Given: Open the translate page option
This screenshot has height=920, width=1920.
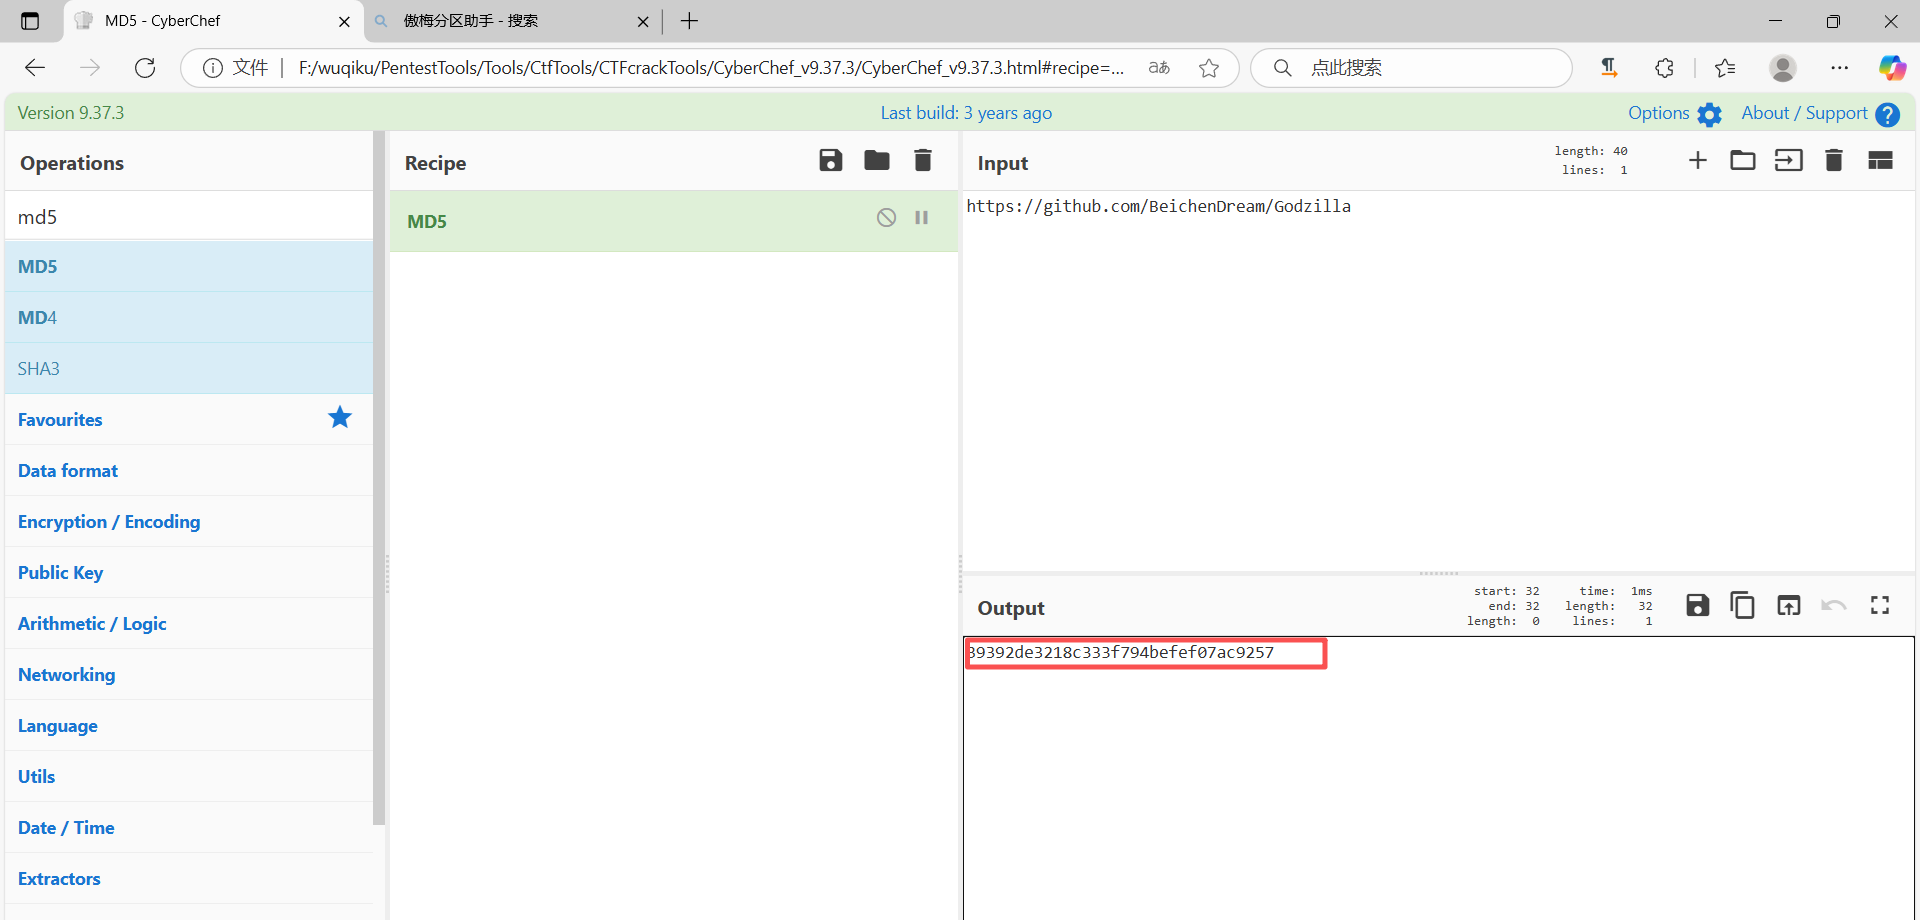Looking at the screenshot, I should point(1159,68).
